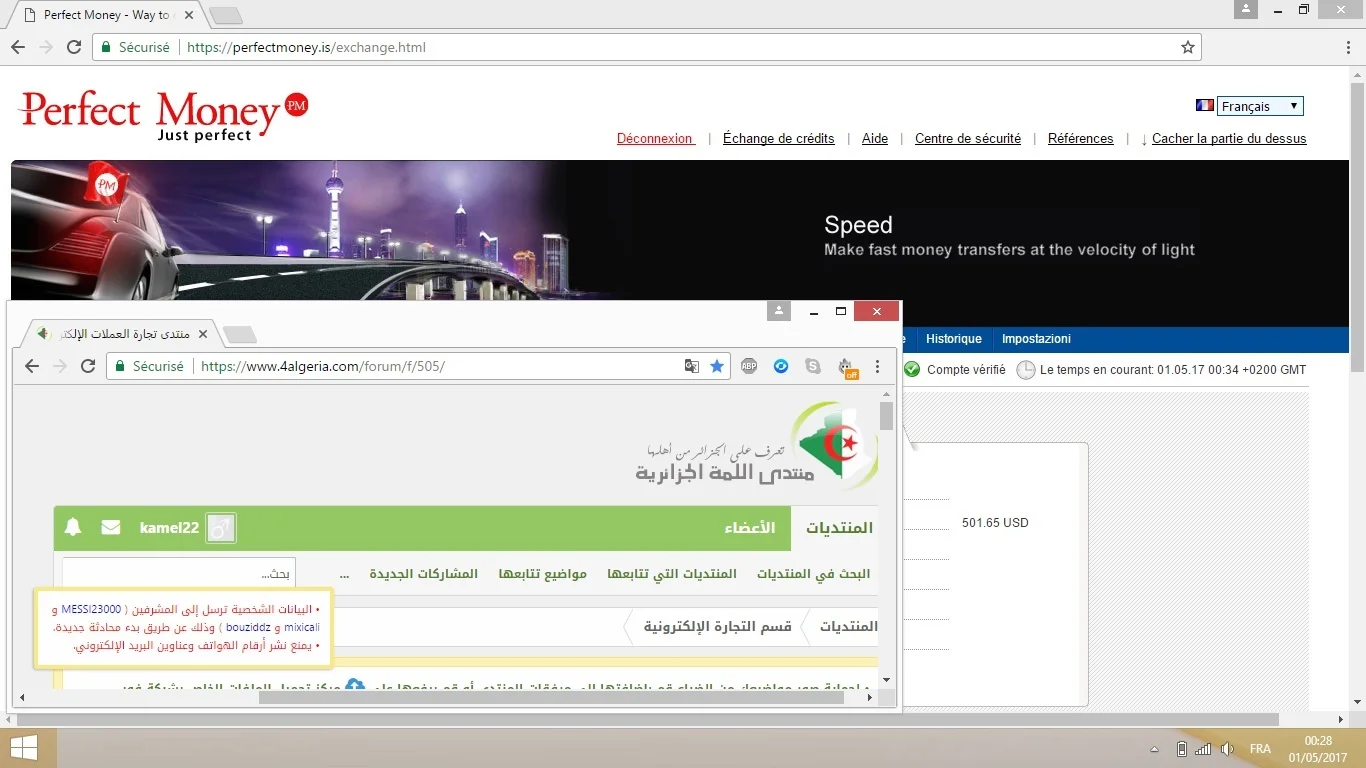Click the forum search input field
Screen dimensions: 1366x768
point(165,574)
